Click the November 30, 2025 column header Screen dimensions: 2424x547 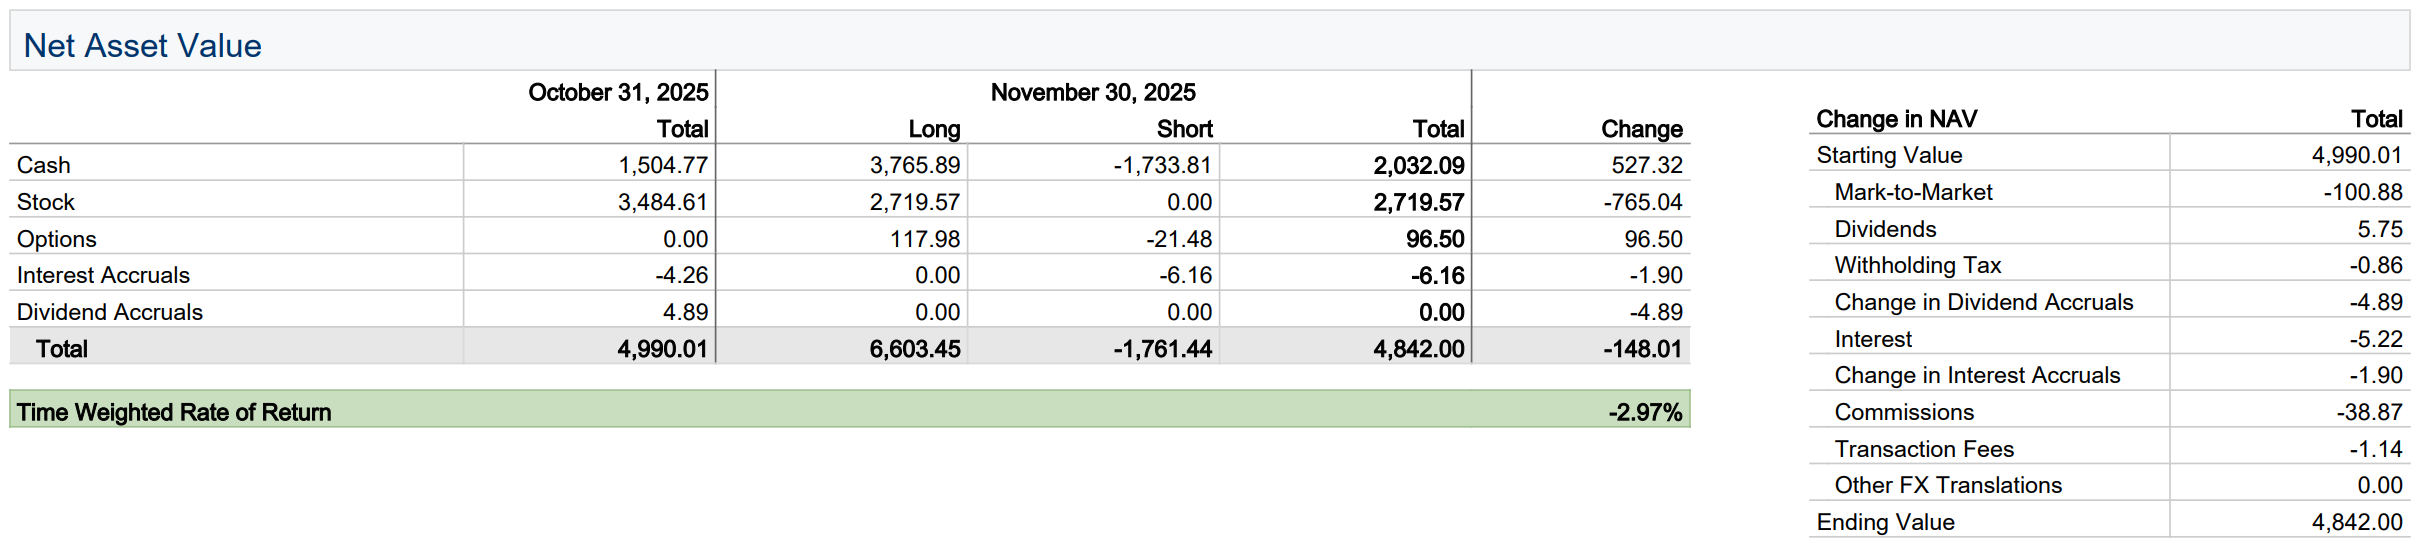tap(1093, 93)
